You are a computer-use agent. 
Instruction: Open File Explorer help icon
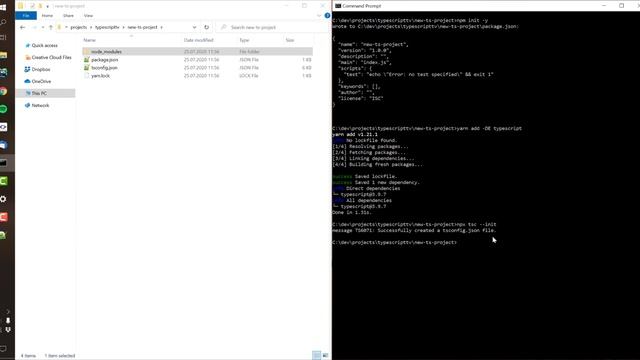point(327,16)
